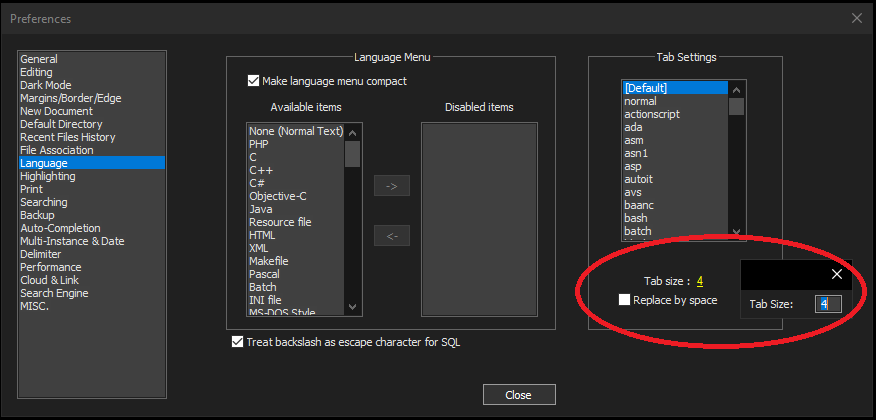Screen dimensions: 876x420
Task: Toggle Make language menu compact checkbox
Action: pos(253,81)
